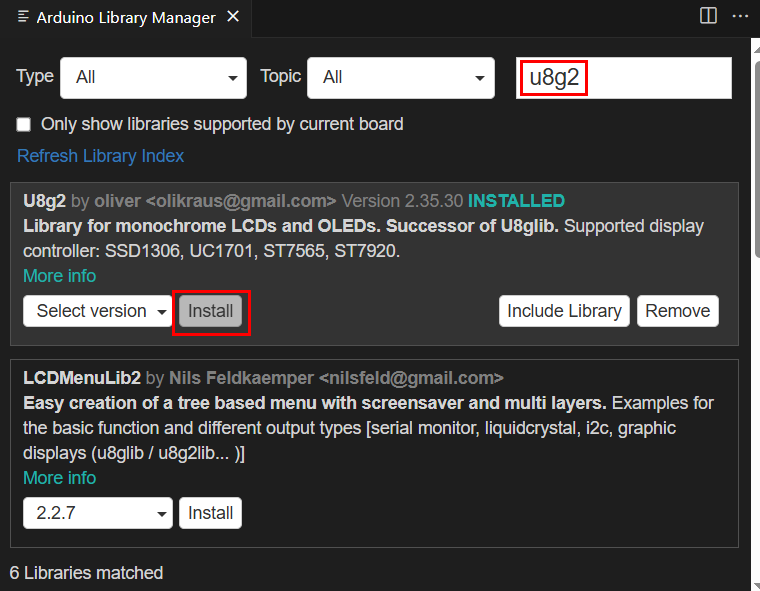Open Select version dropdown for U8g2
Screen dimensions: 760x591
click(98, 312)
